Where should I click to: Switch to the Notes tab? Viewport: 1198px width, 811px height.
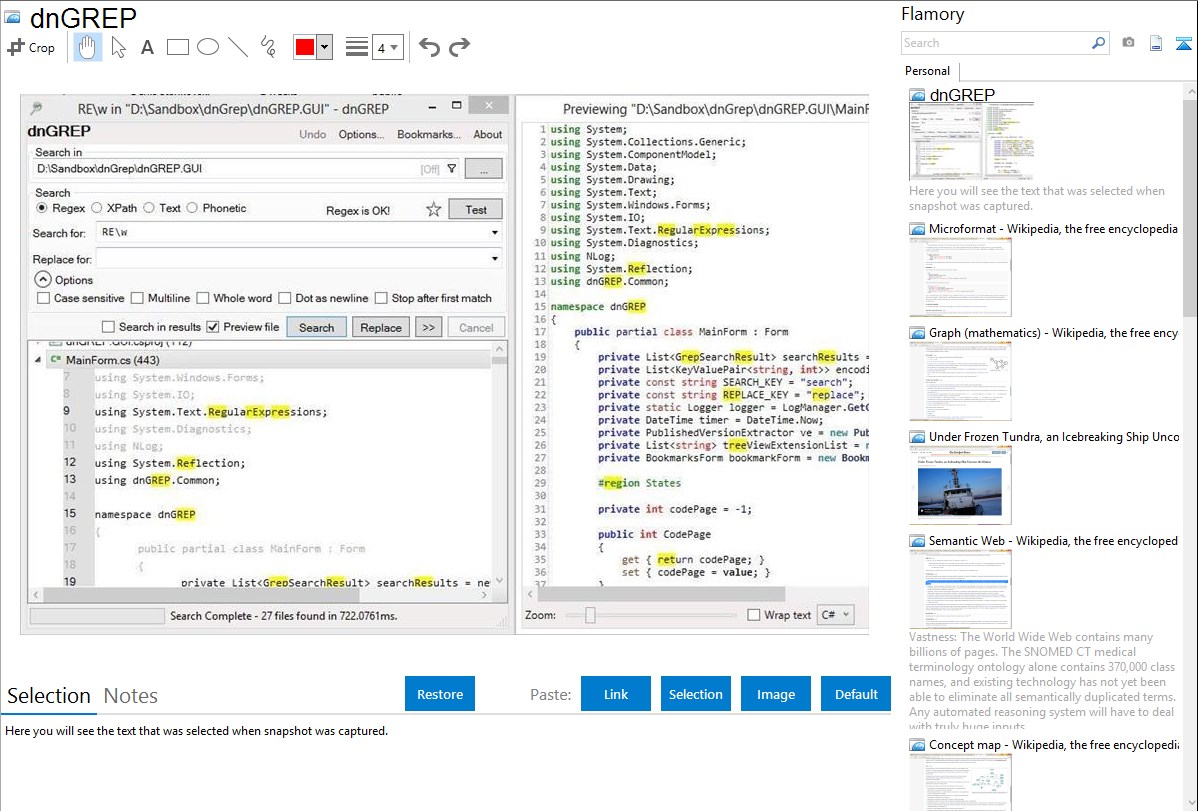(130, 696)
